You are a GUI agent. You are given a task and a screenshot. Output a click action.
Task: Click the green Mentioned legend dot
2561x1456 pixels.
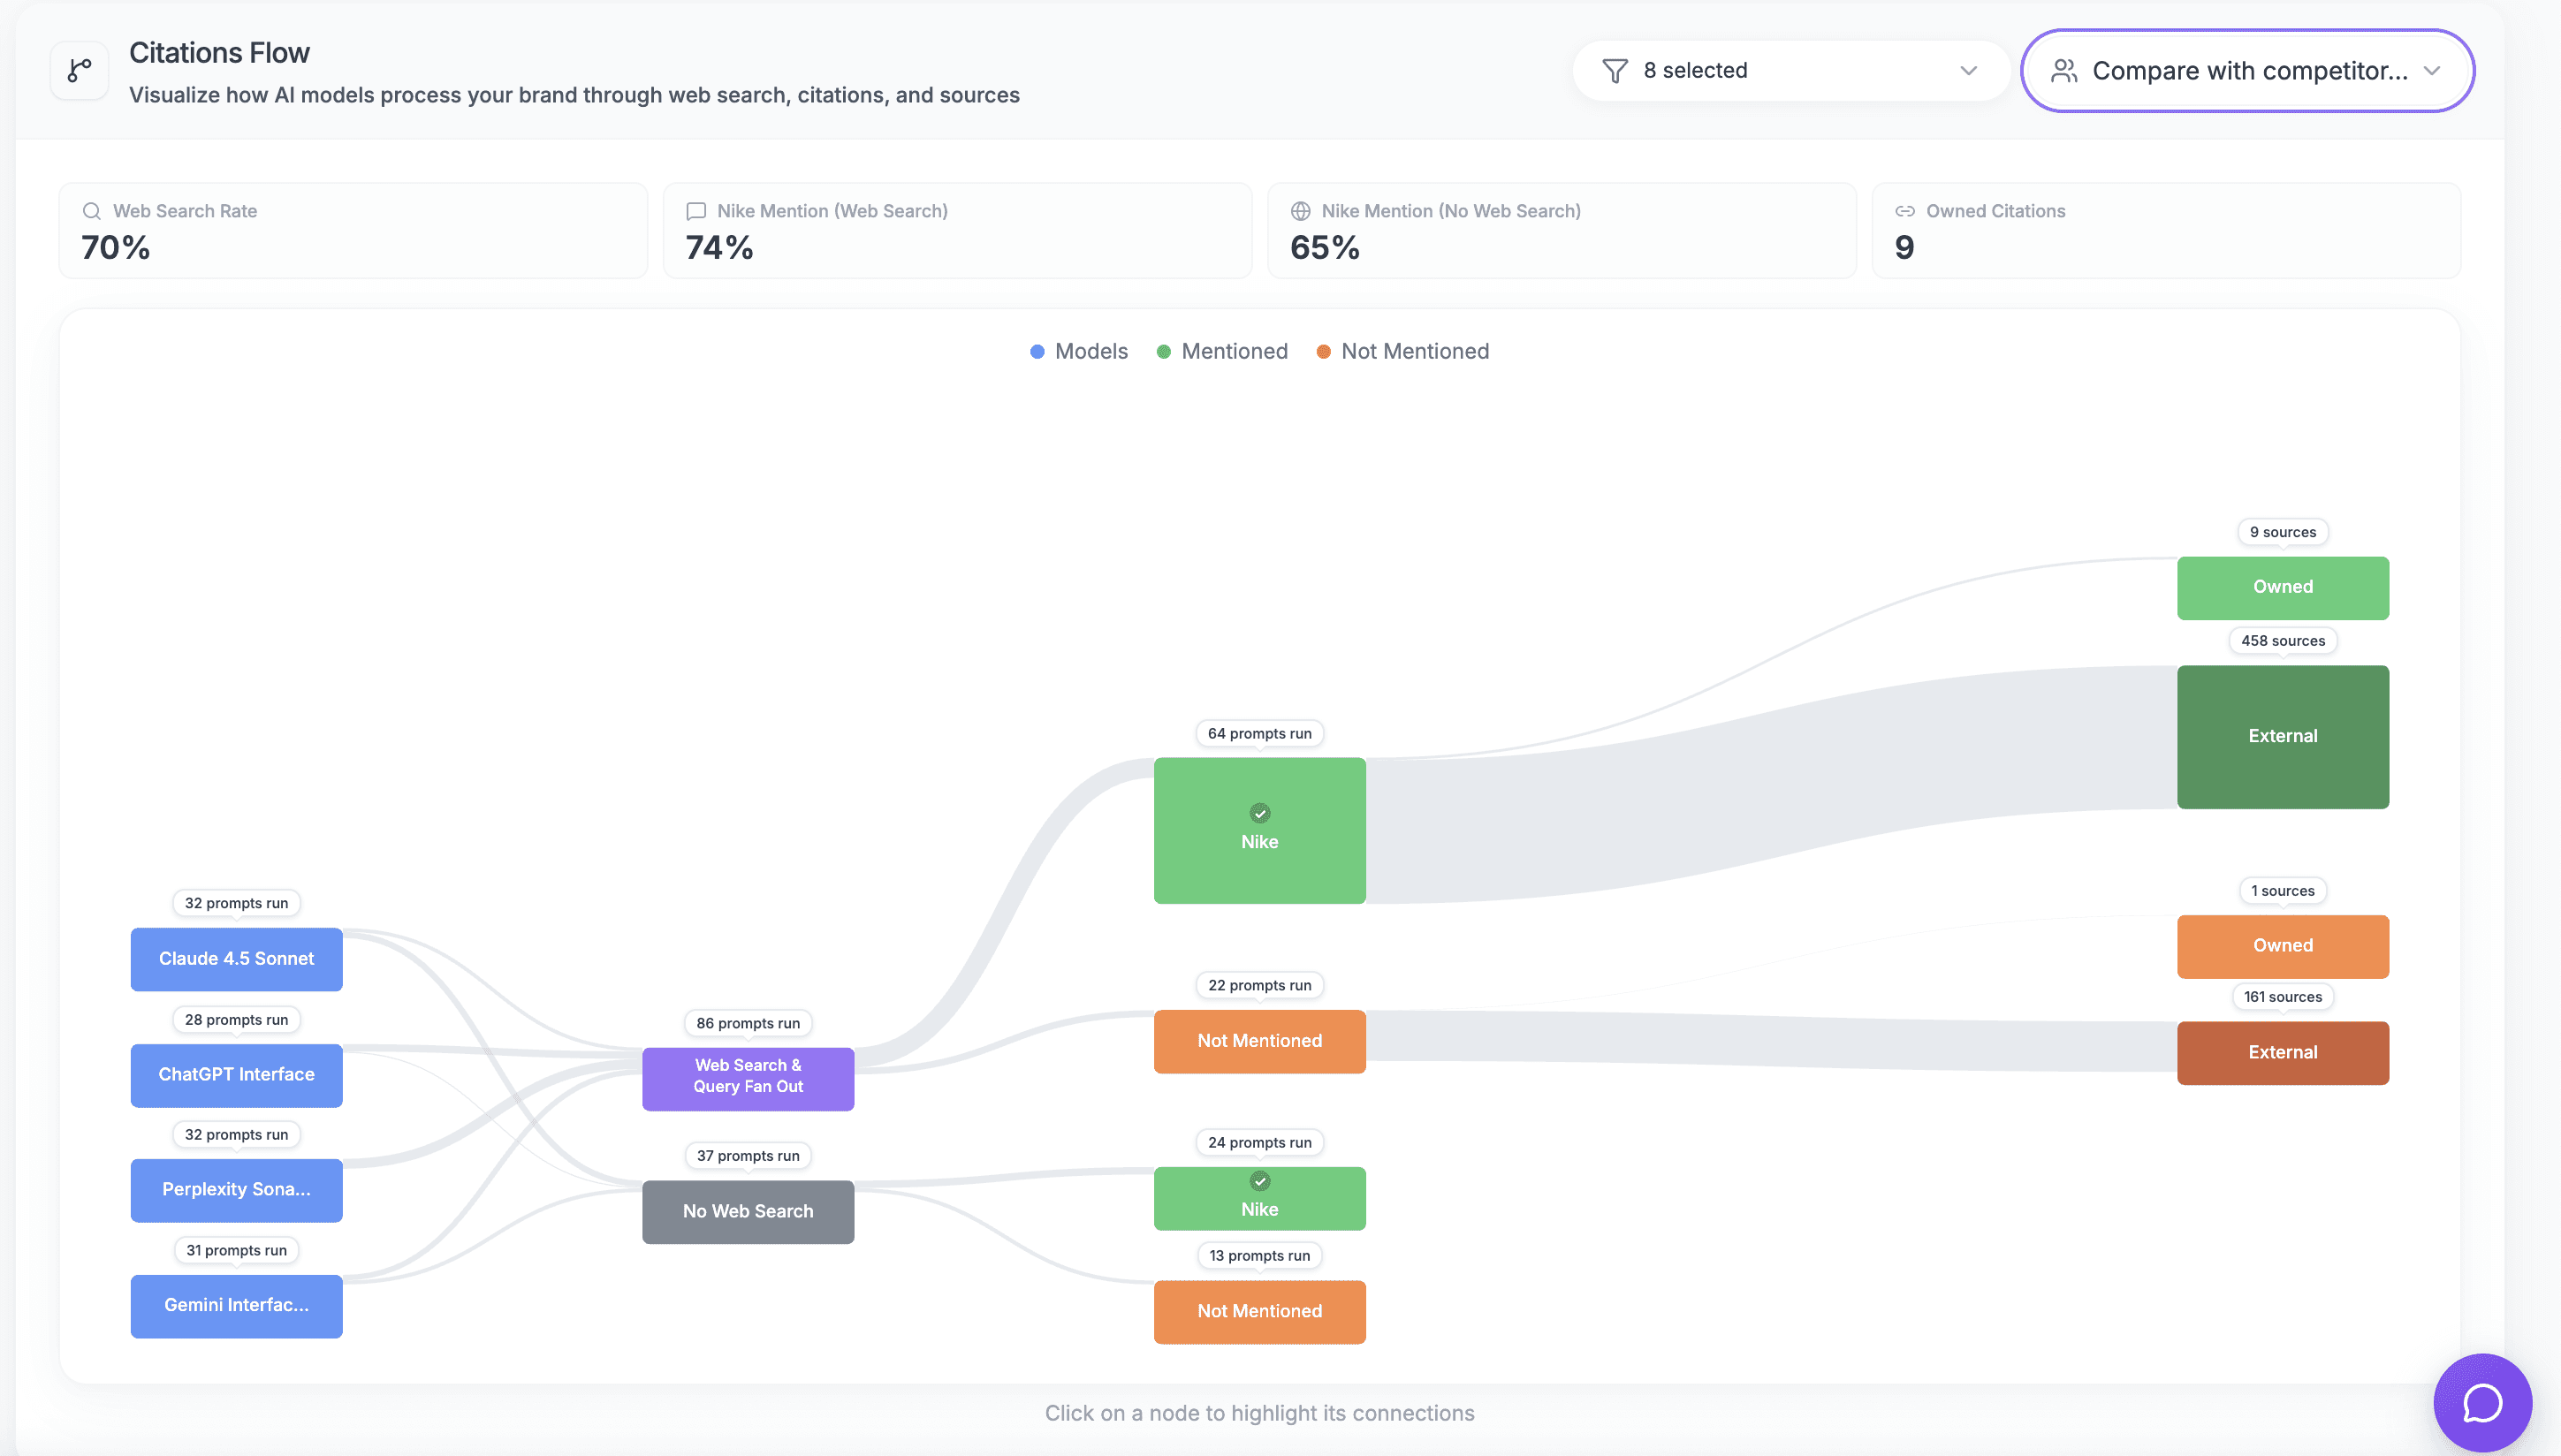point(1163,352)
